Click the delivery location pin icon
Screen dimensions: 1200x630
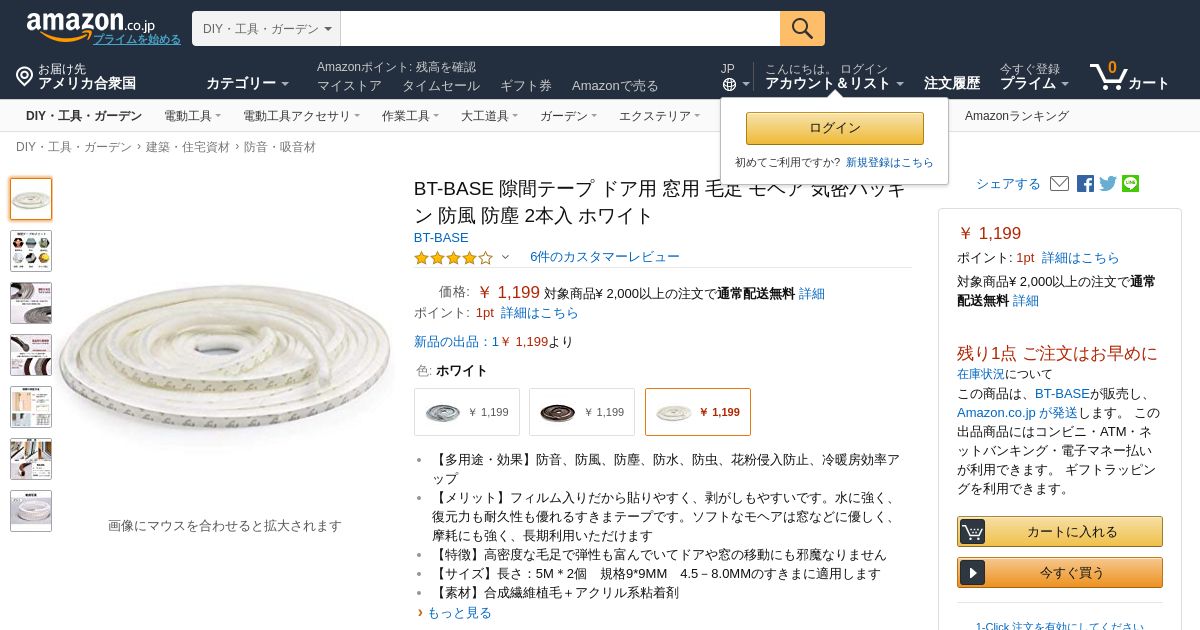click(24, 76)
